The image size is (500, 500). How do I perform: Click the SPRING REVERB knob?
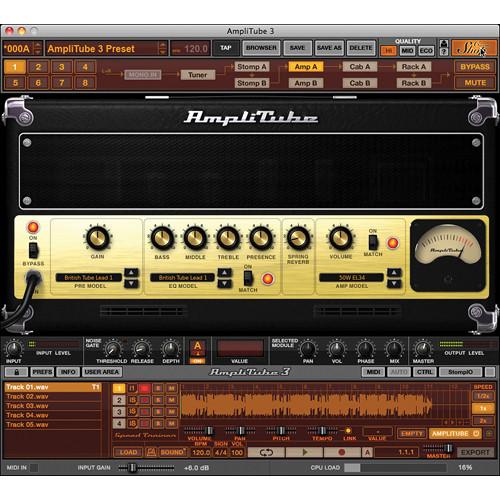(298, 238)
